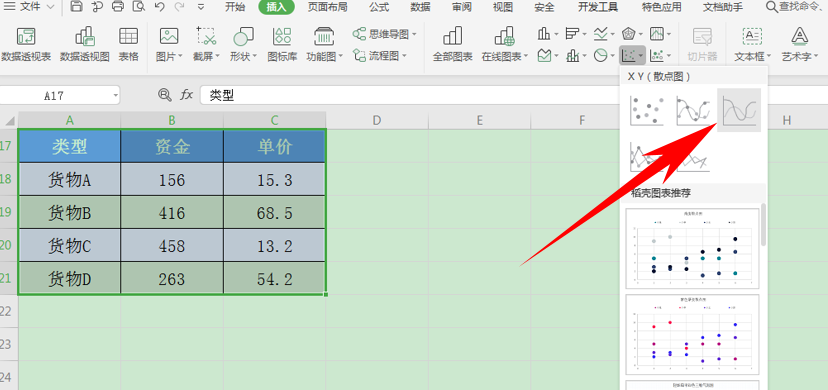Click the 形状 shapes icon
This screenshot has width=828, height=390.
tap(243, 36)
